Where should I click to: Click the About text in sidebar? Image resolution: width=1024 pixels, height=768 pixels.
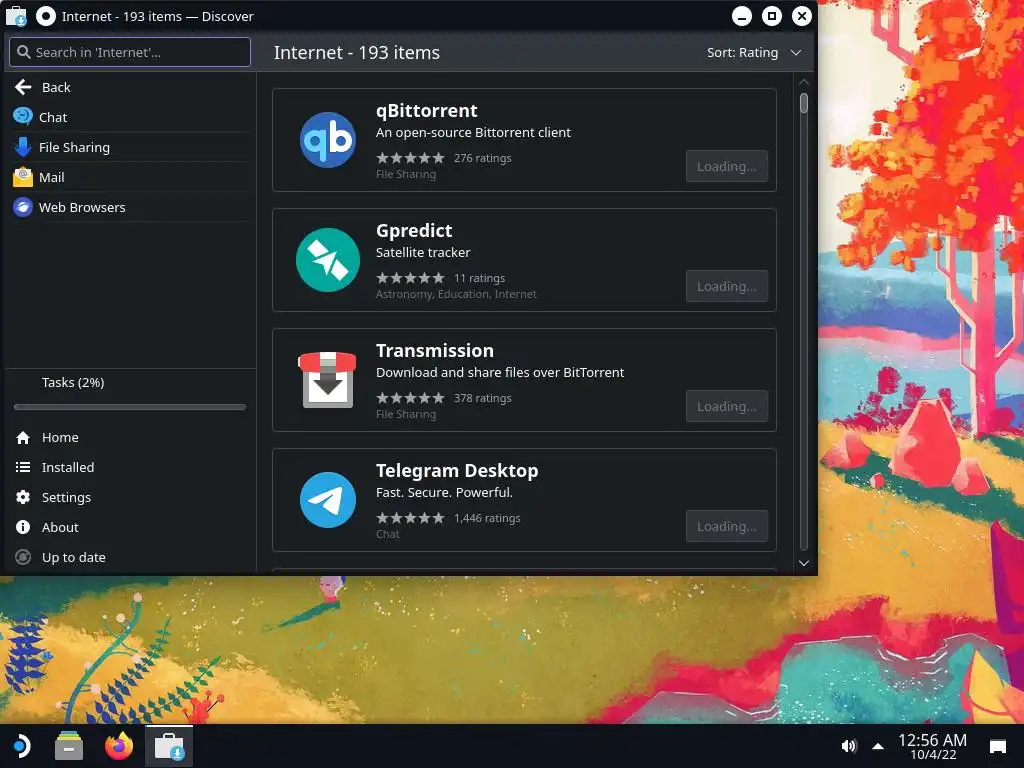coord(60,528)
